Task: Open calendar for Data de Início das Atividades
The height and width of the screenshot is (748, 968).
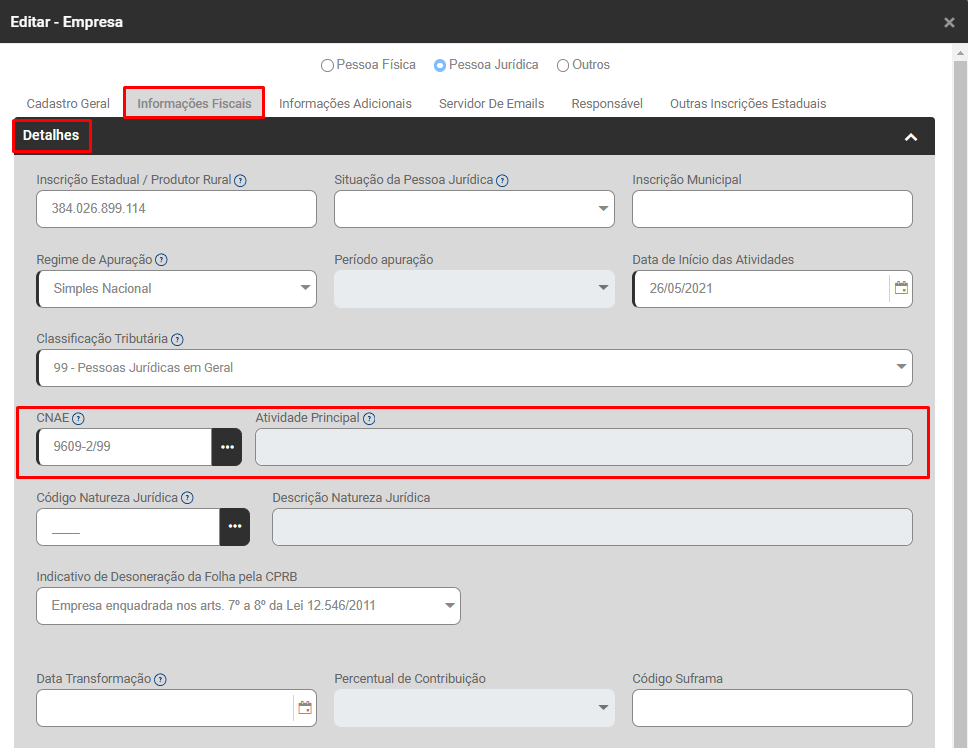Action: (901, 288)
